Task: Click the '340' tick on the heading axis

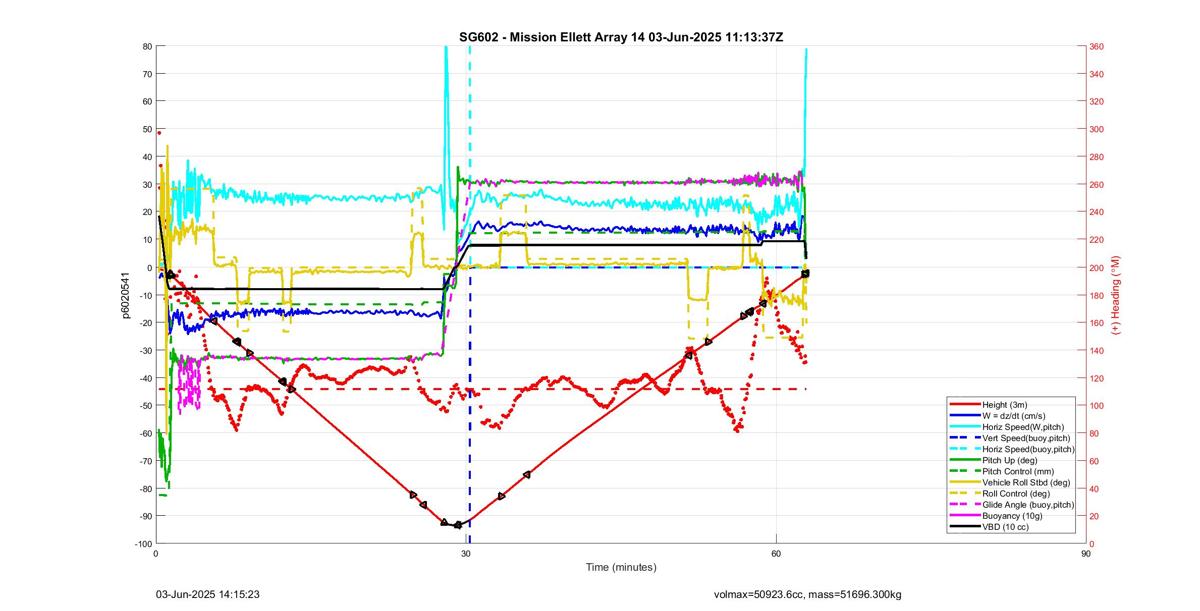Action: tap(1098, 74)
